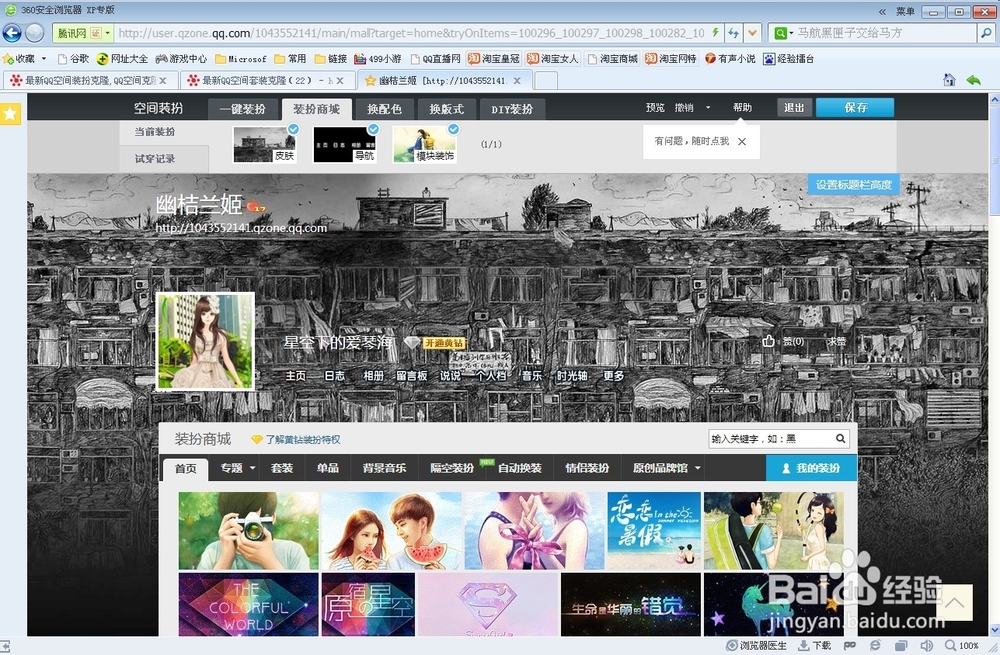Open the 常用 bookmark folder
This screenshot has width=1000, height=655.
pos(290,59)
